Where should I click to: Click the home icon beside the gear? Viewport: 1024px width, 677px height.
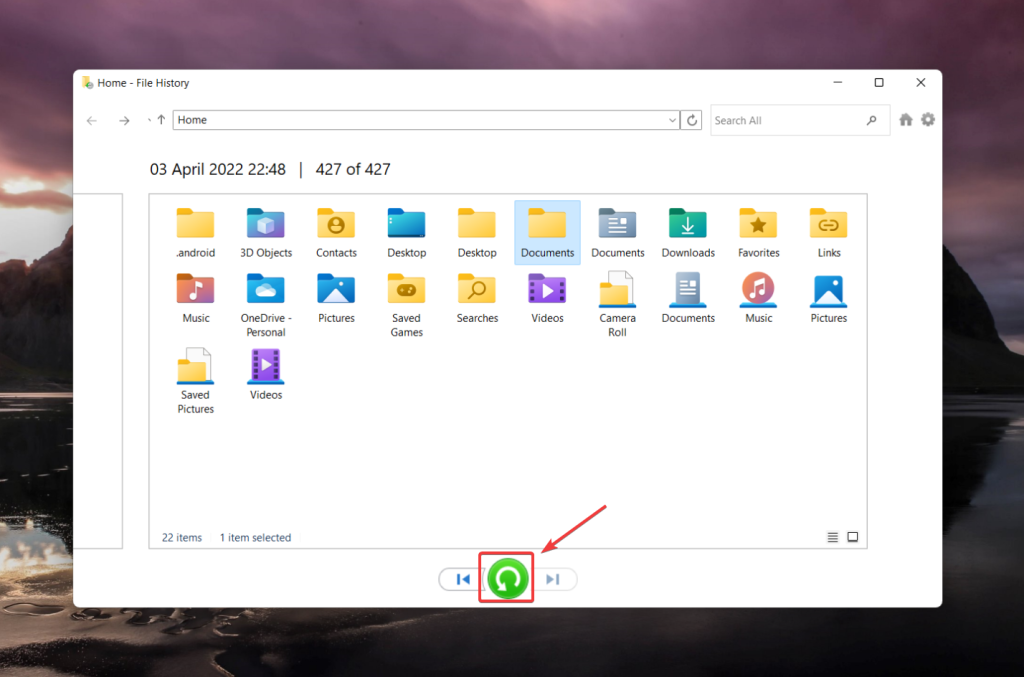(905, 119)
